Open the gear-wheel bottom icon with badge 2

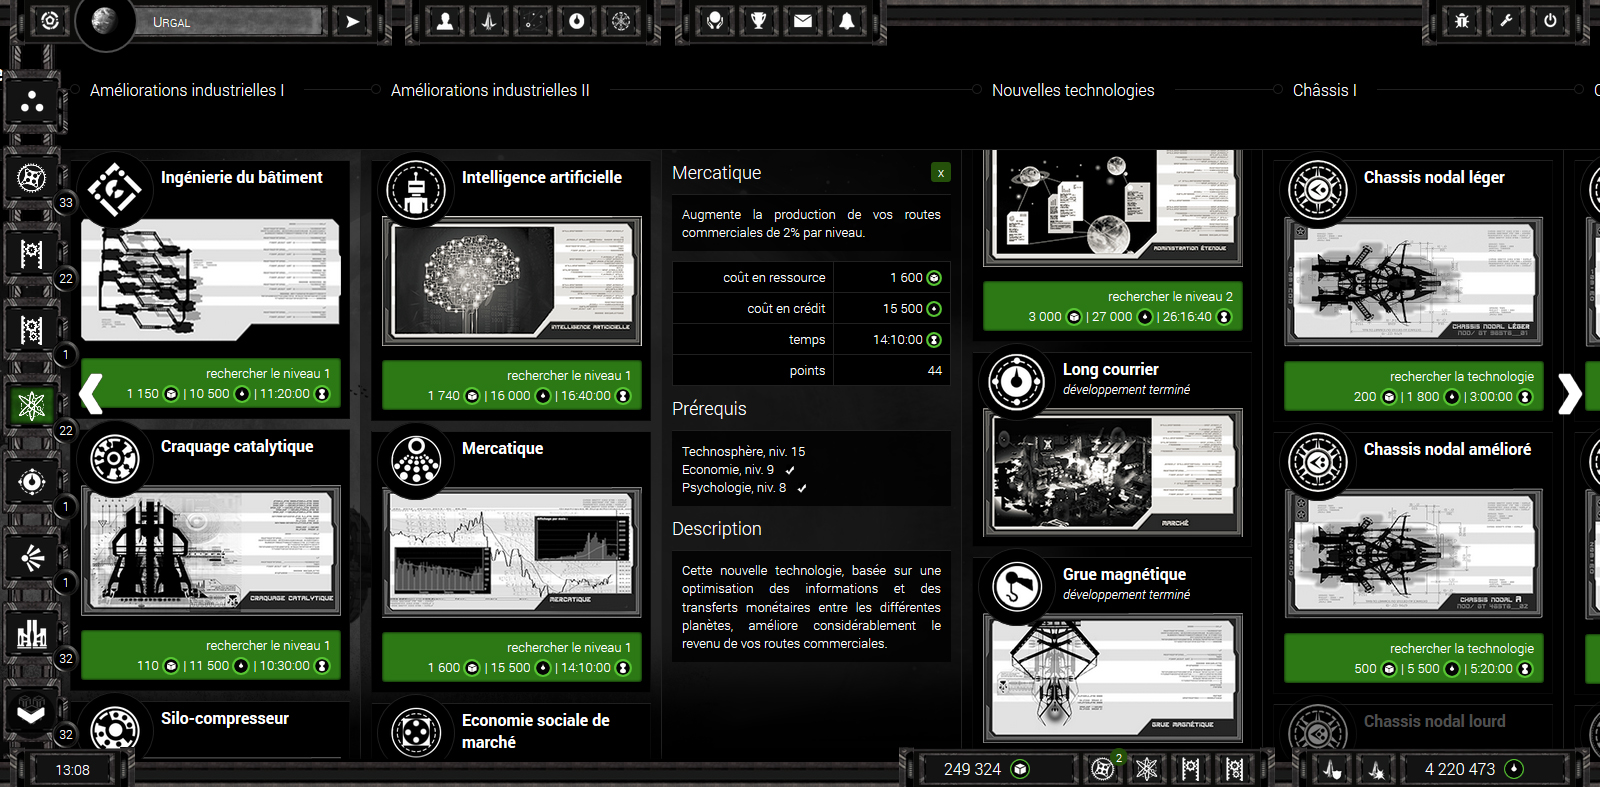tap(1103, 768)
